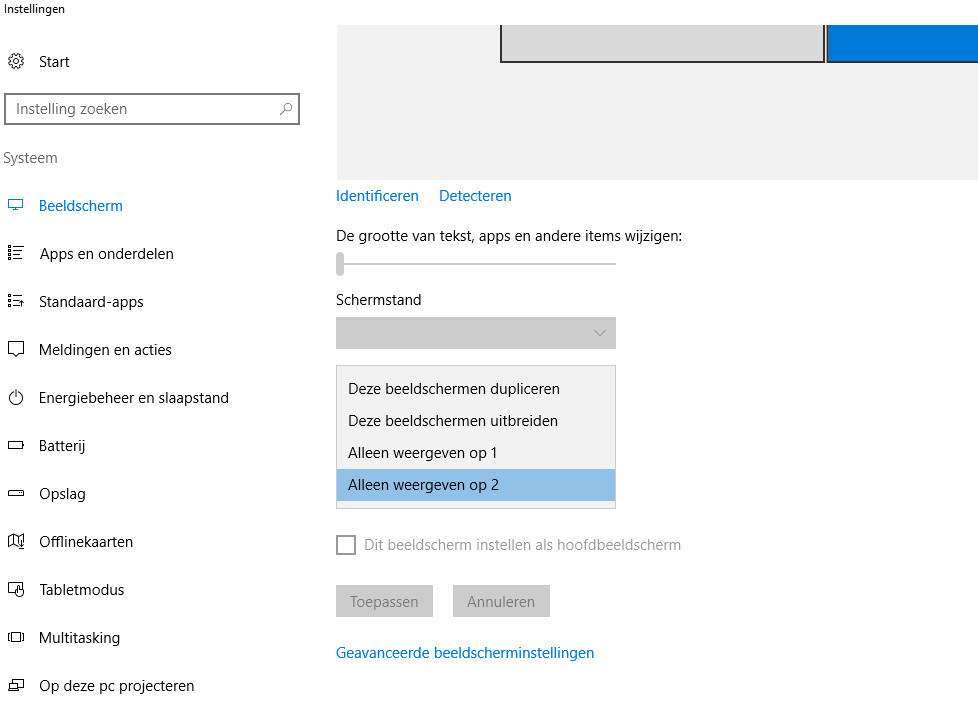This screenshot has height=719, width=978.
Task: Open Tabletmodus settings
Action: click(82, 590)
